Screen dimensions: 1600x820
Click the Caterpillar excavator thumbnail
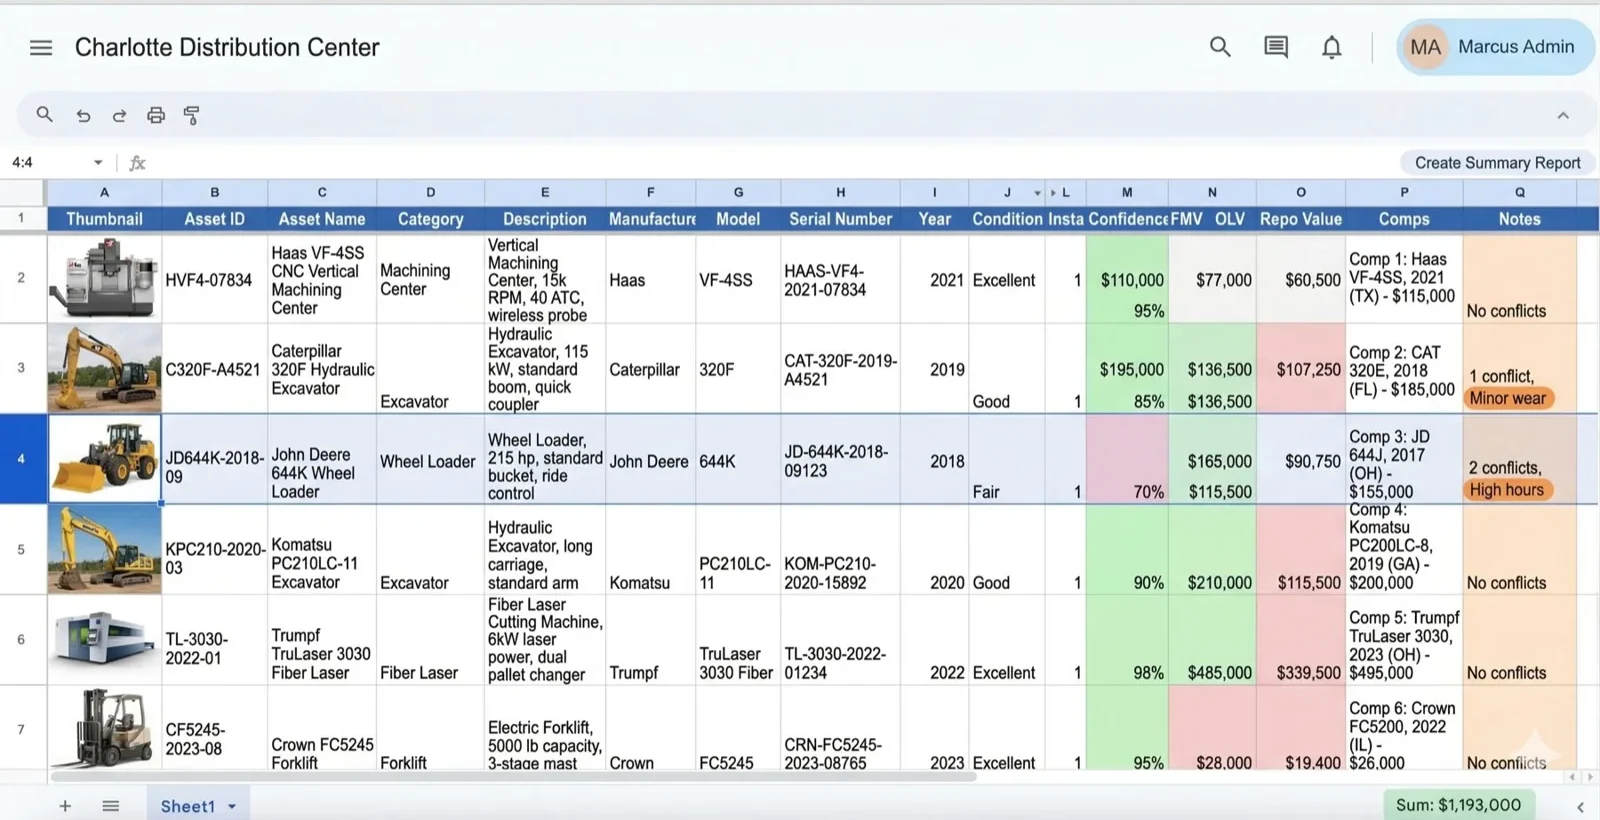click(104, 368)
